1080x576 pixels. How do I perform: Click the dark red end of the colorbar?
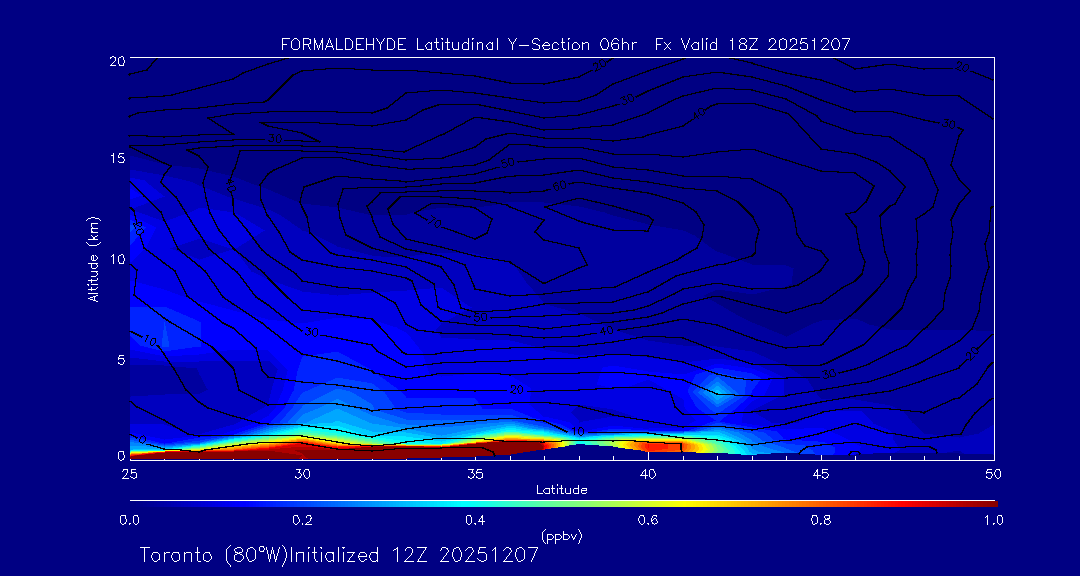click(985, 503)
